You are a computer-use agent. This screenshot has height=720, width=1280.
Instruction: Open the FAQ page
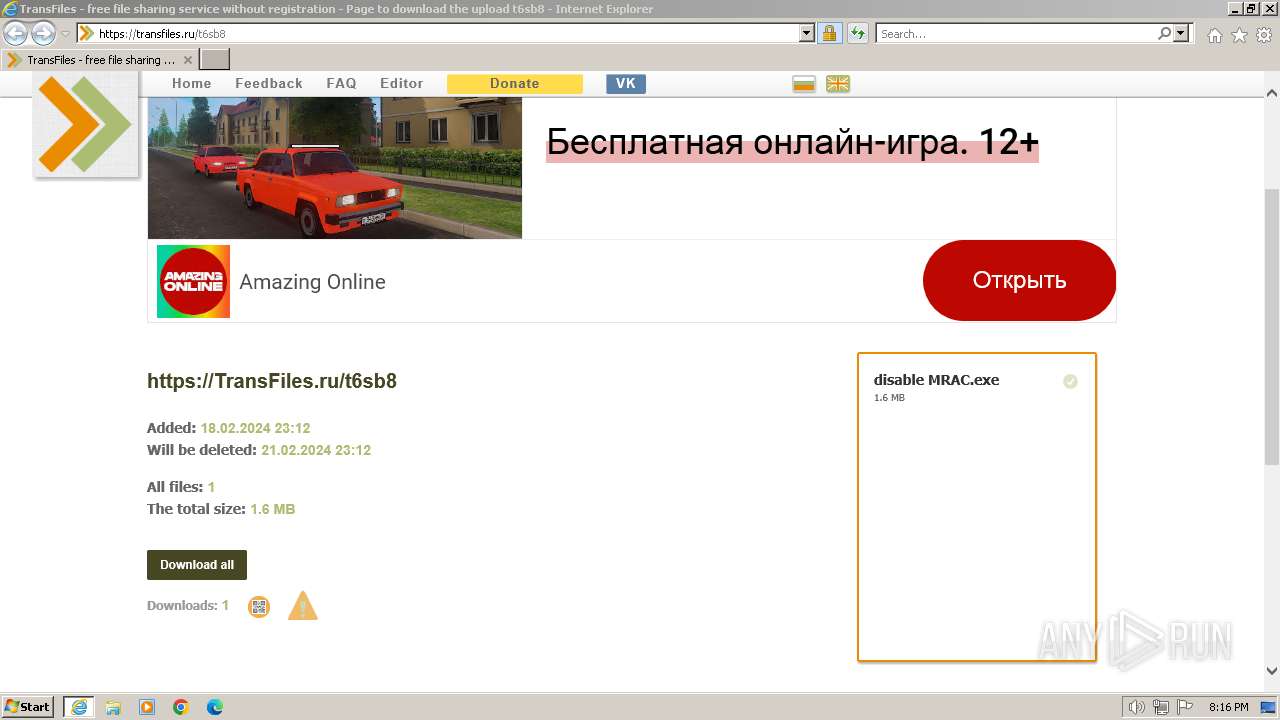point(341,84)
